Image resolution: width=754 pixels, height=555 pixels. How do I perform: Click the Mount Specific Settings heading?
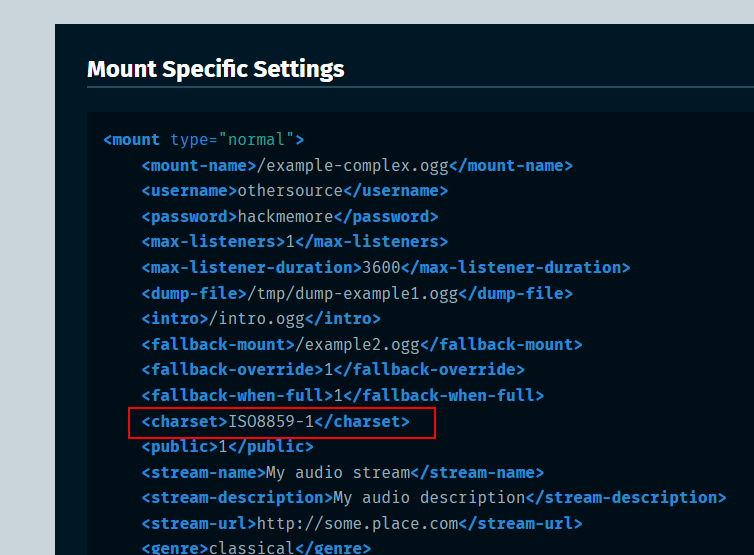click(215, 69)
